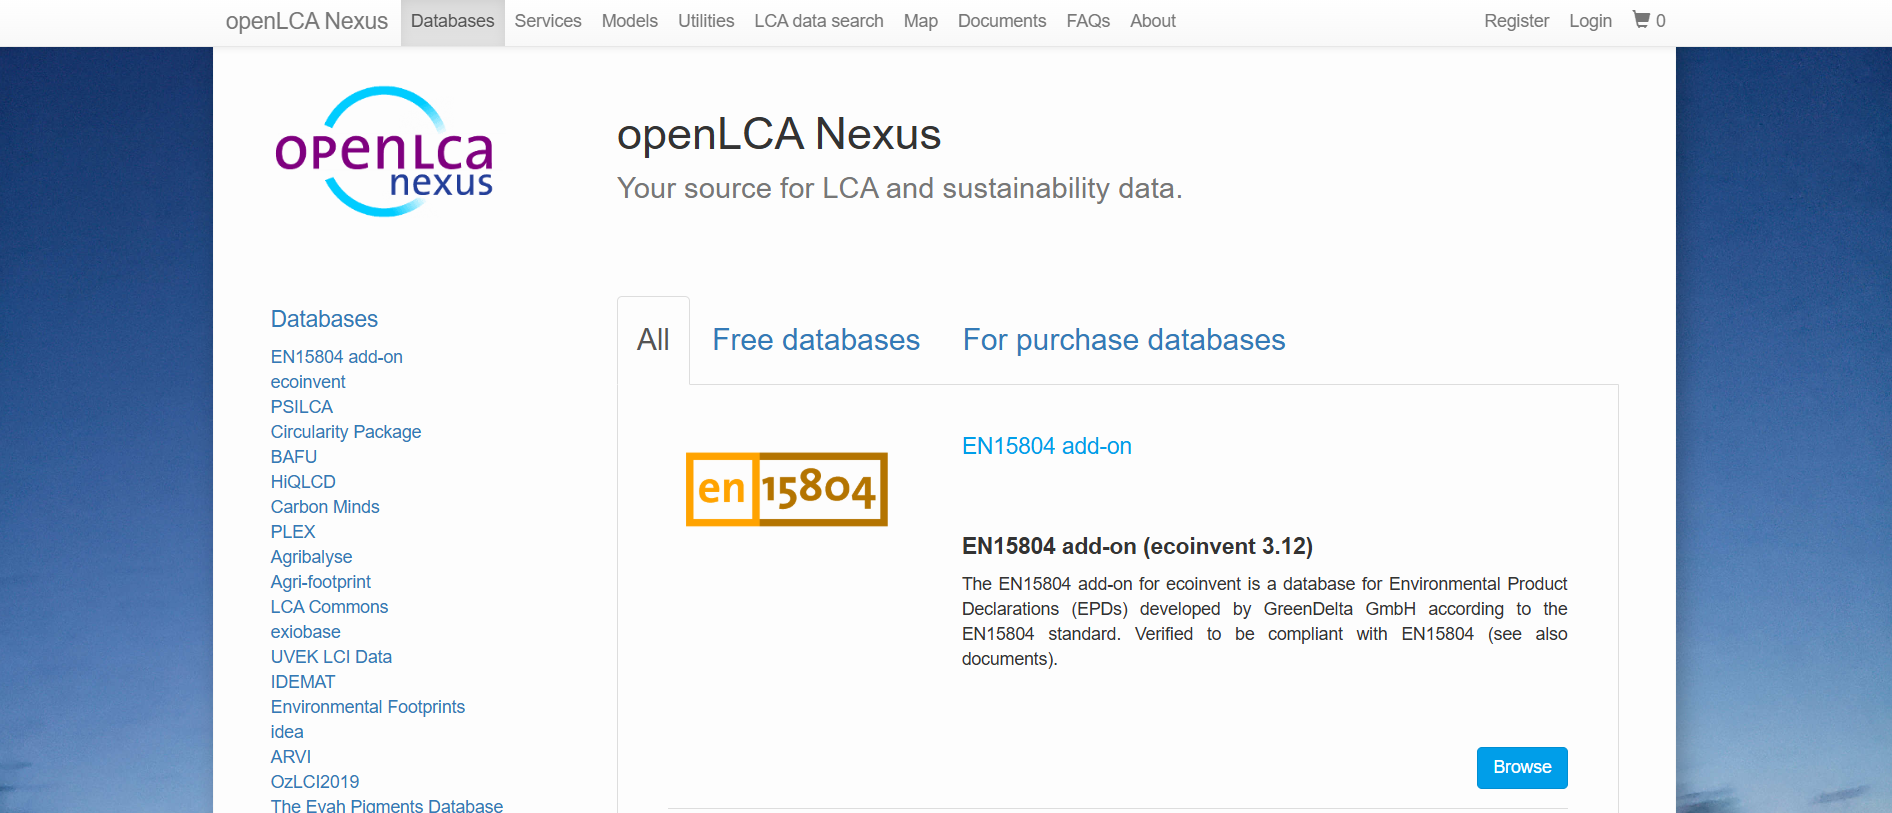Open ARVI sidebar link
The image size is (1892, 813).
291,757
